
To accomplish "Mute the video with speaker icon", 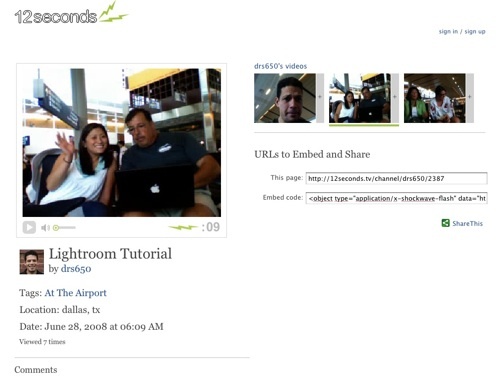I will tap(45, 228).
